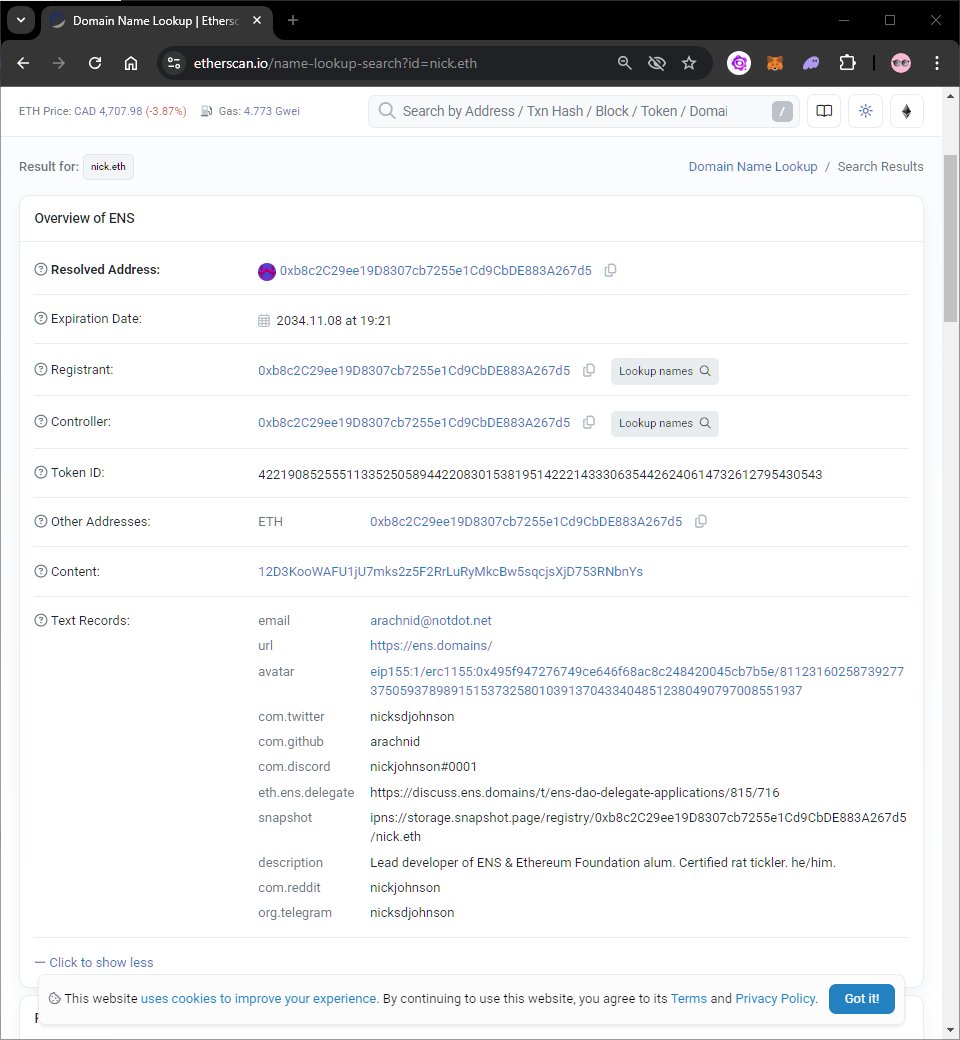
Task: Open the browser home page
Action: 131,63
